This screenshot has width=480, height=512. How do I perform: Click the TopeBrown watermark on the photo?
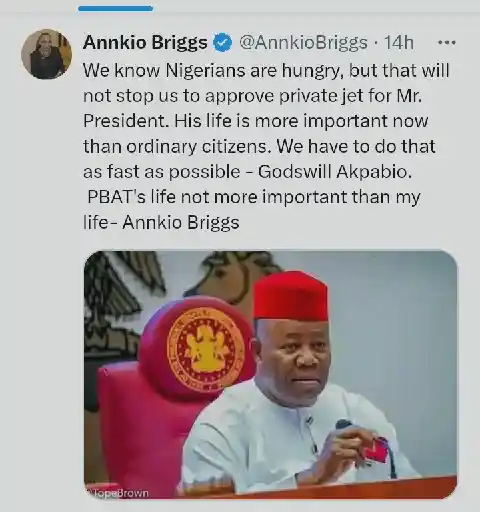click(x=118, y=493)
